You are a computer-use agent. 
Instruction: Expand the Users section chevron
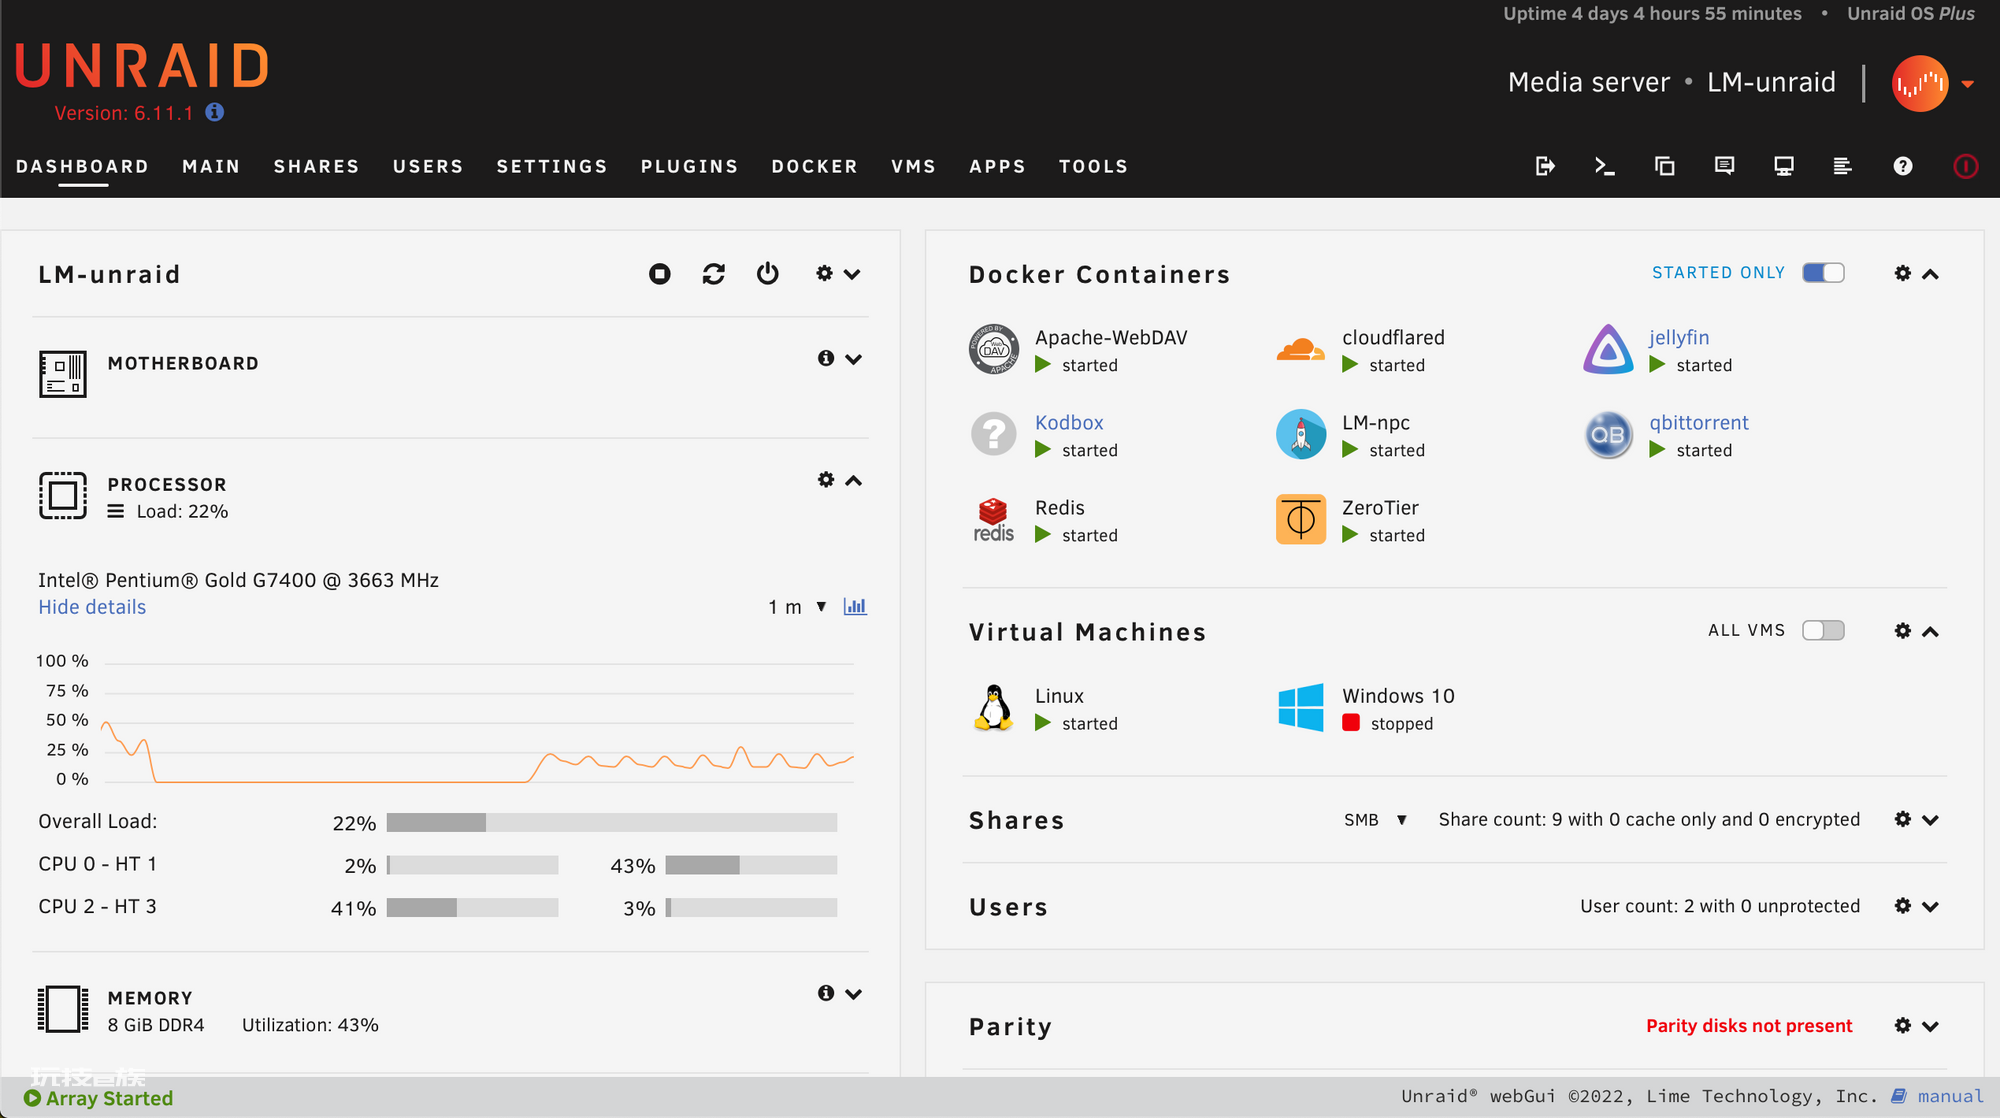pos(1931,907)
